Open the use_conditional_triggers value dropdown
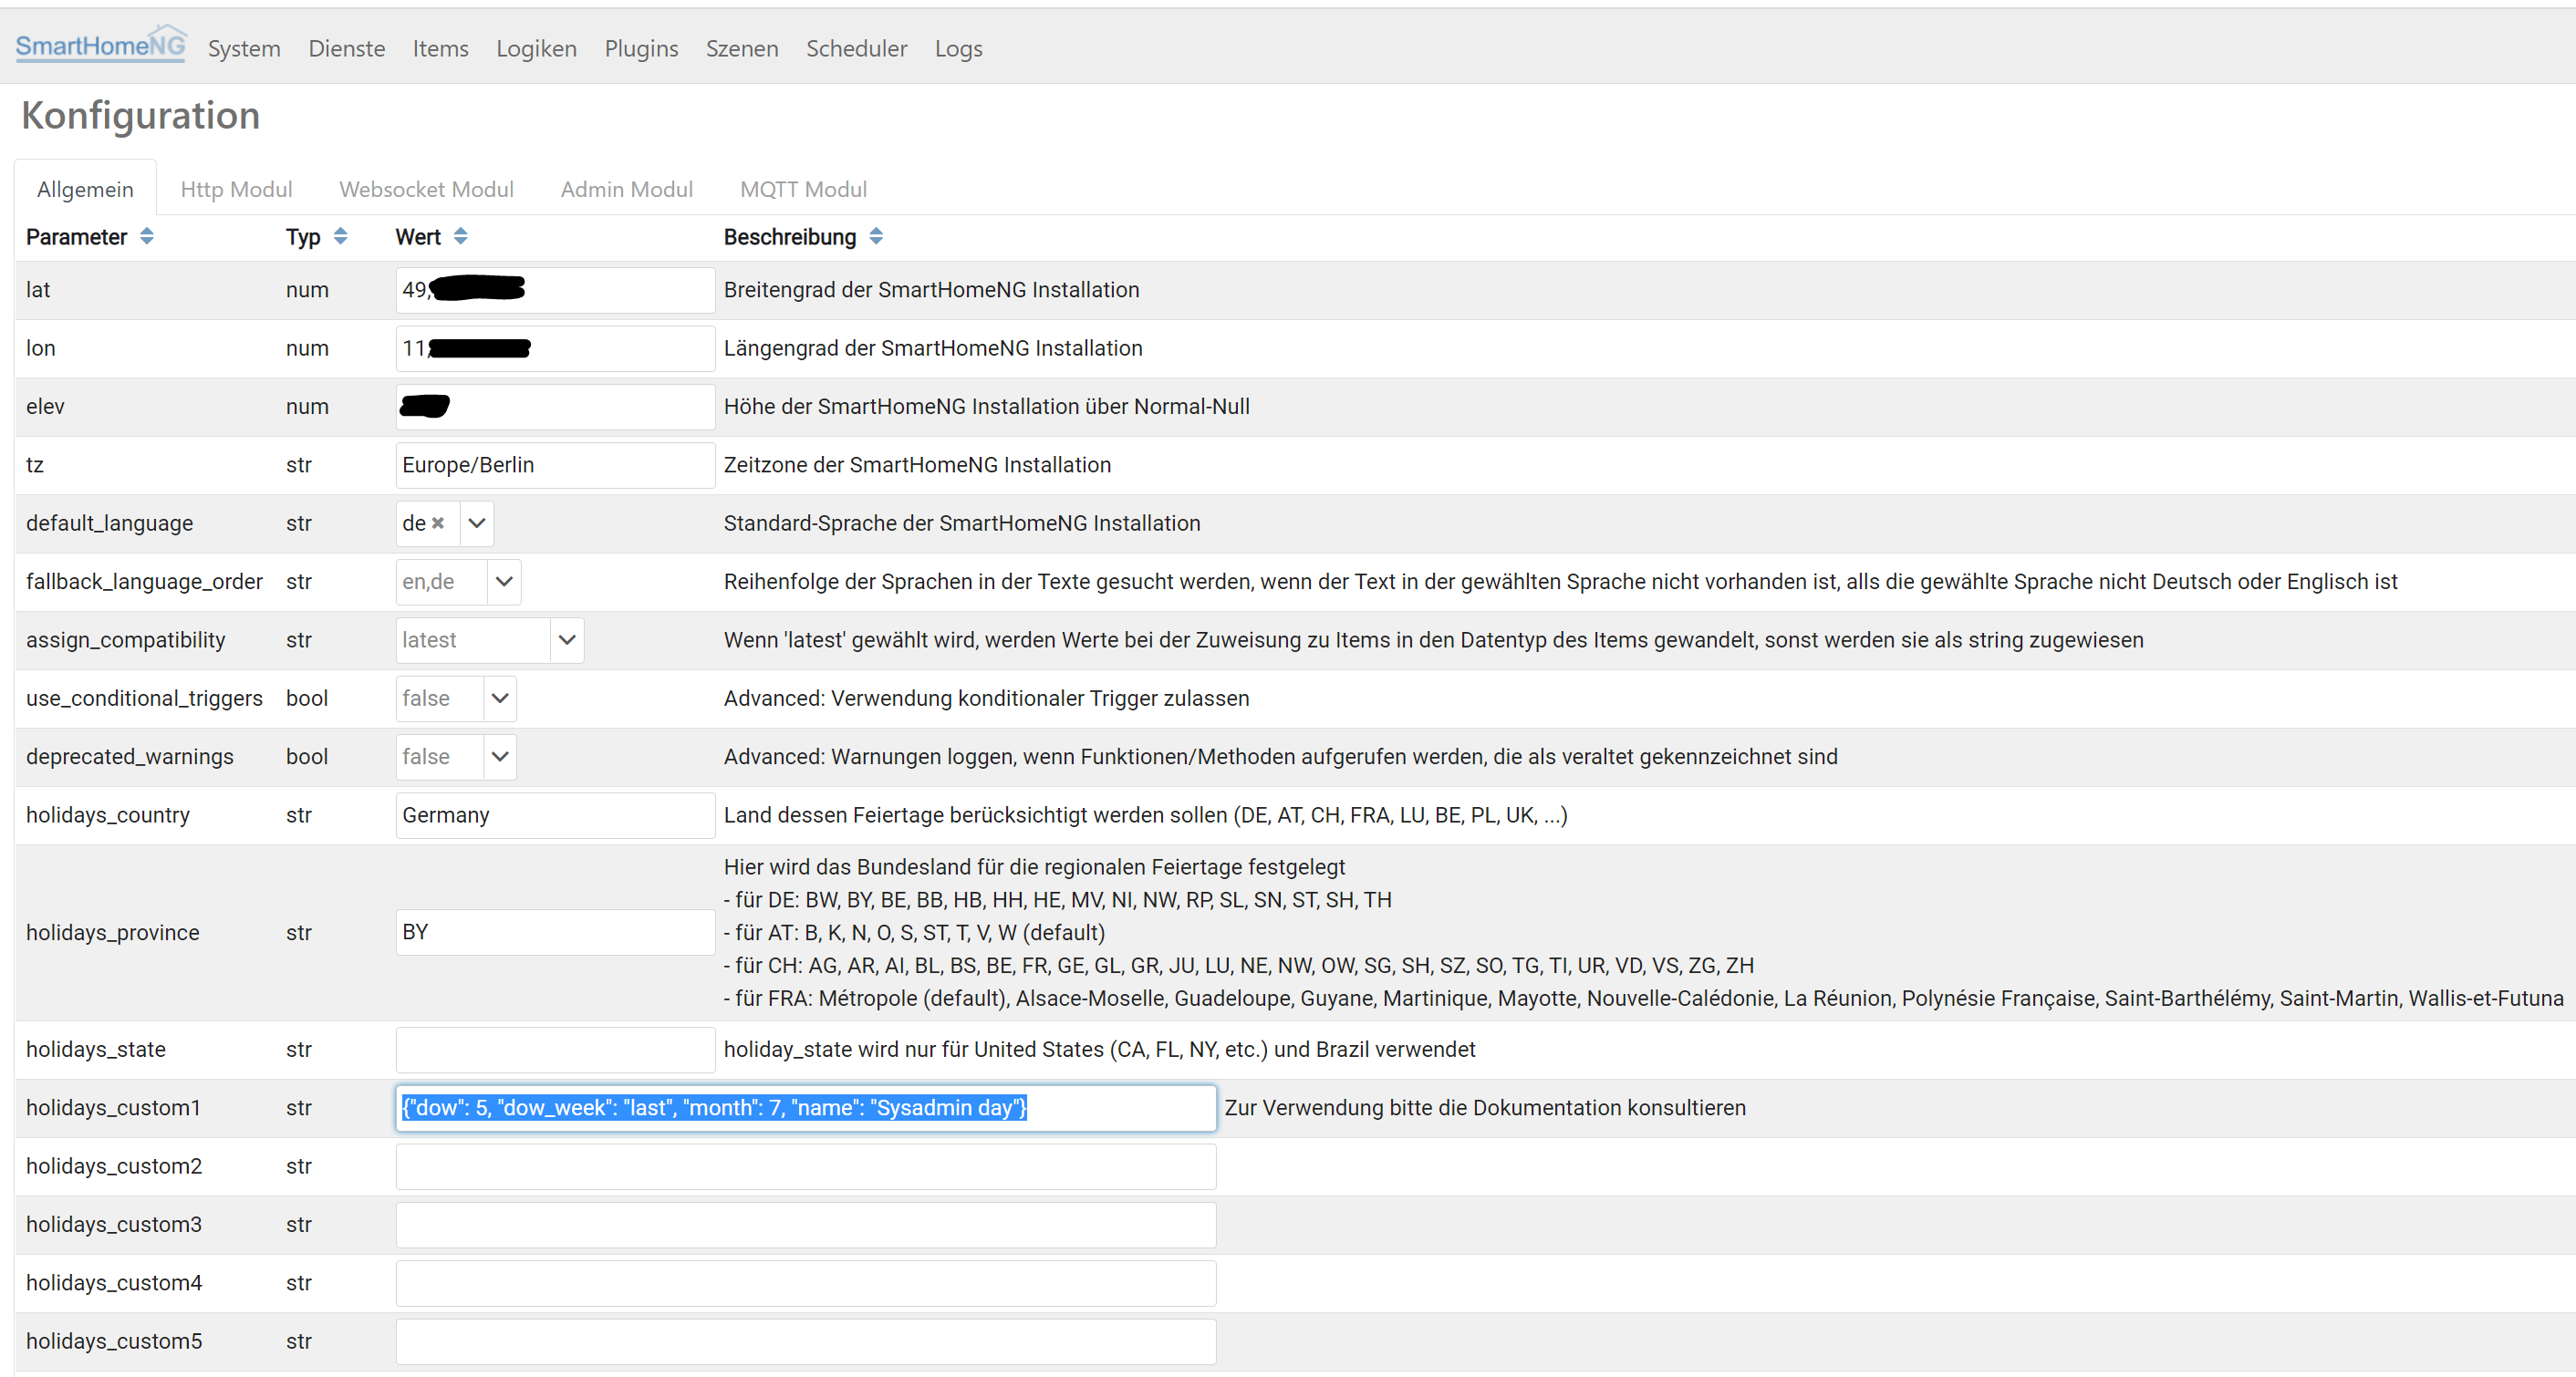The height and width of the screenshot is (1377, 2576). pyautogui.click(x=499, y=698)
